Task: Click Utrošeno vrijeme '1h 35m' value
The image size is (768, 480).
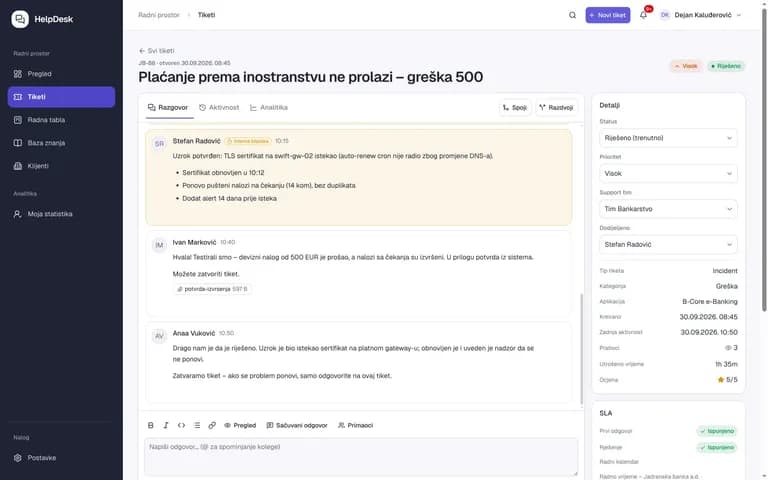Action: 726,364
